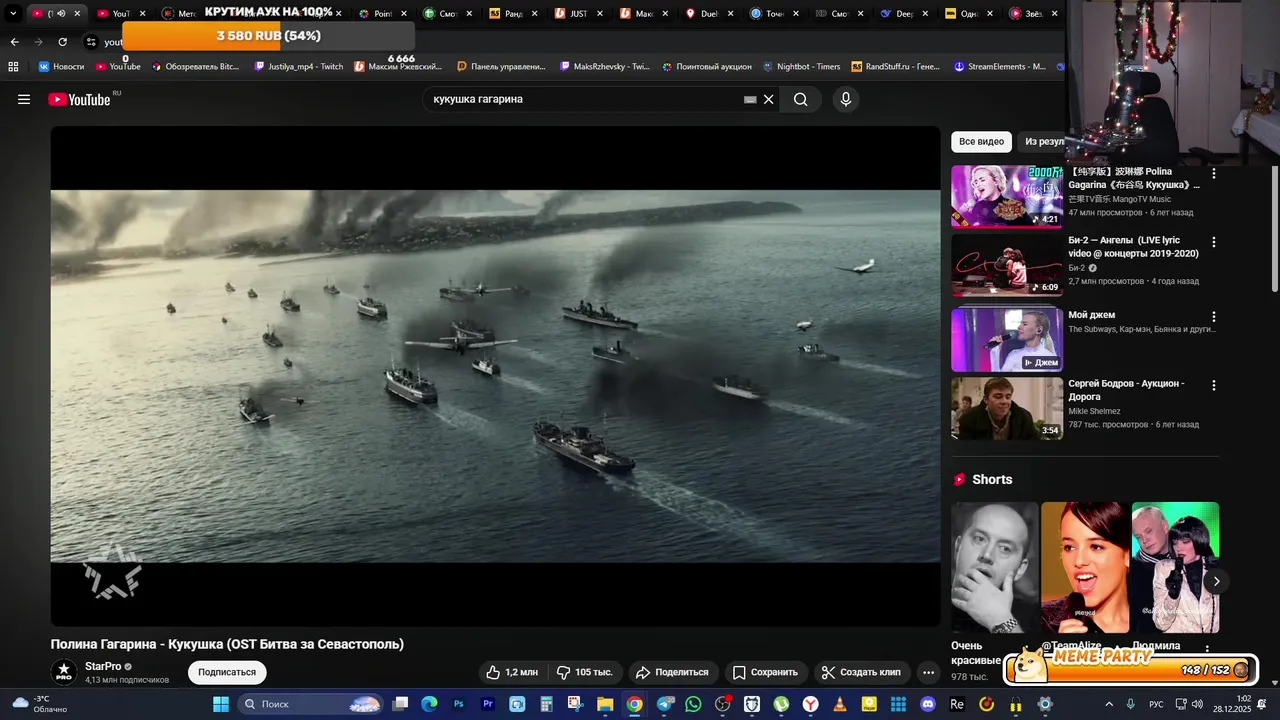Open Premiere Pro from the taskbar
The image size is (1280, 720).
pos(488,704)
